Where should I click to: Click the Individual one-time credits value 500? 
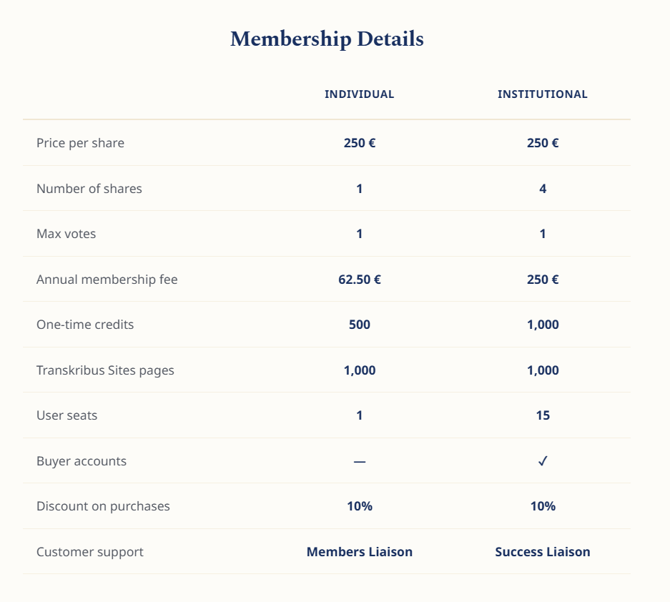tap(359, 325)
